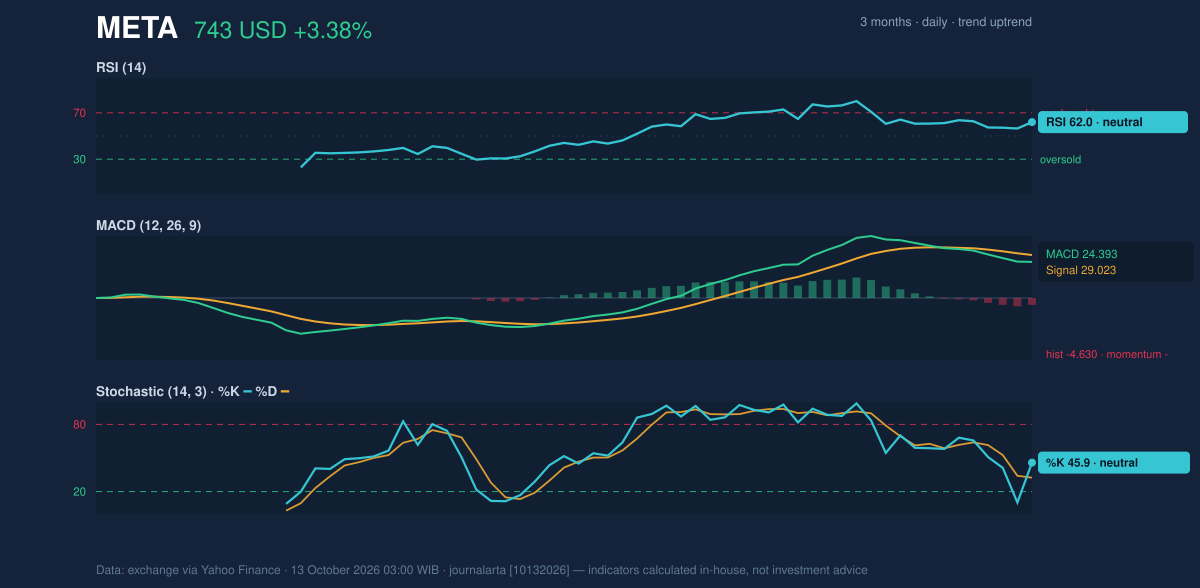Click the RSI 30 axis label
Screen dimensions: 1200x588
79,159
